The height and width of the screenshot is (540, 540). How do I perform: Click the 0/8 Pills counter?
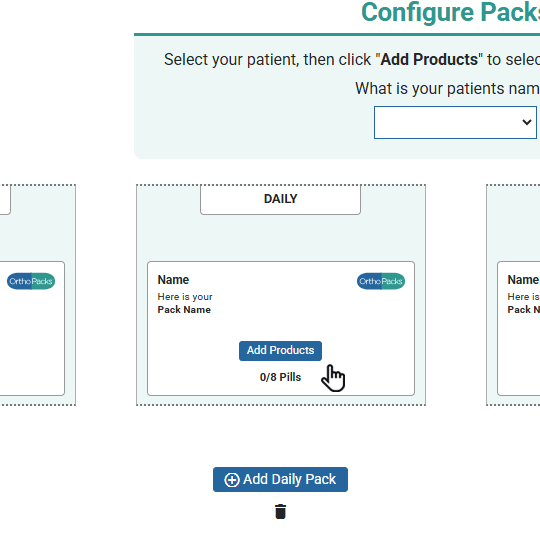coord(280,377)
